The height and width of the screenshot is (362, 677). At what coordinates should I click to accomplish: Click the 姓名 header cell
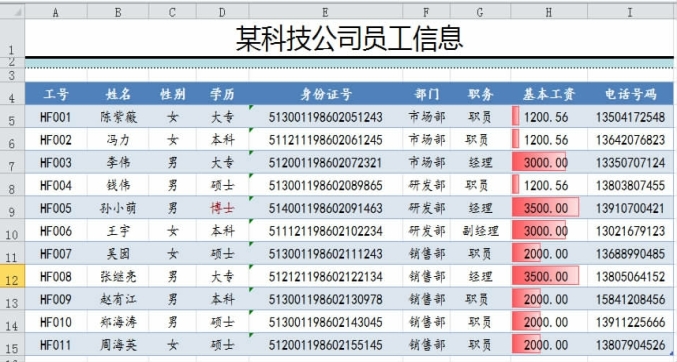pos(118,94)
